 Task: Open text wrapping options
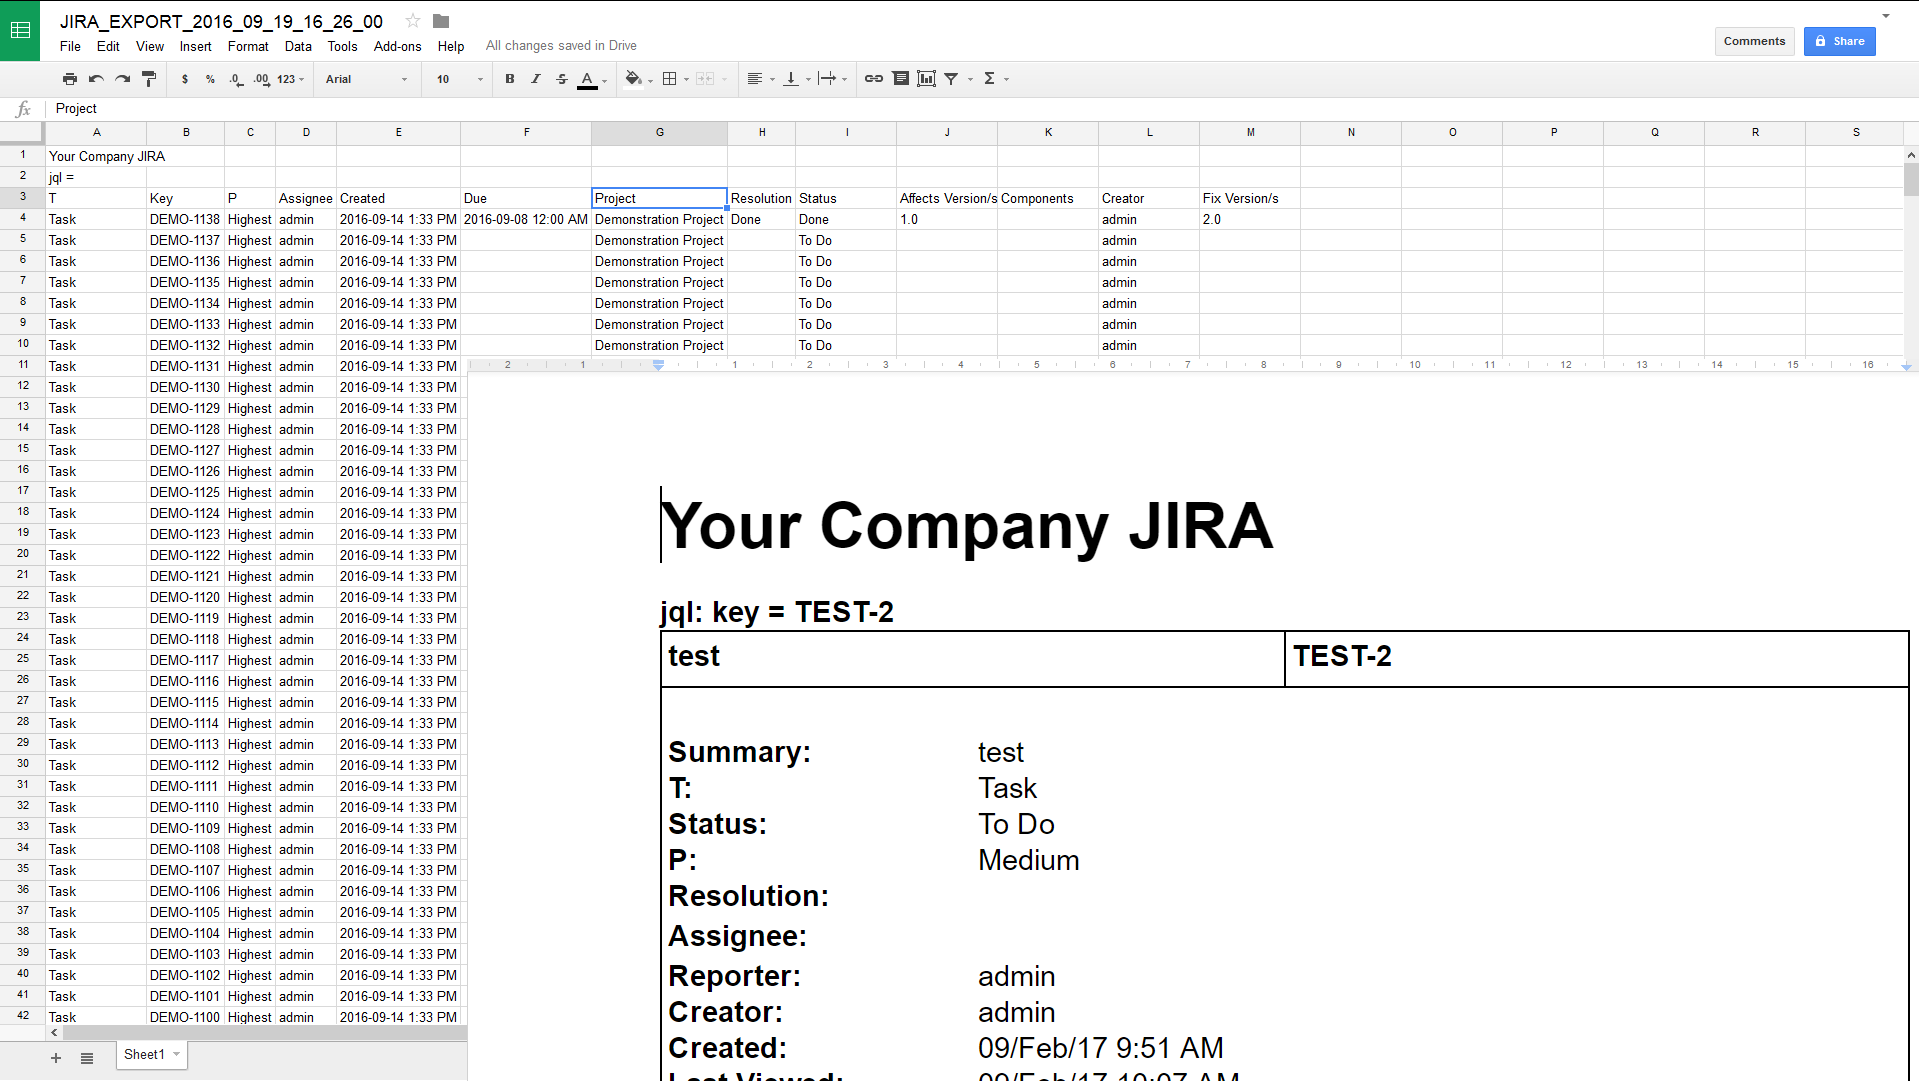click(x=827, y=79)
